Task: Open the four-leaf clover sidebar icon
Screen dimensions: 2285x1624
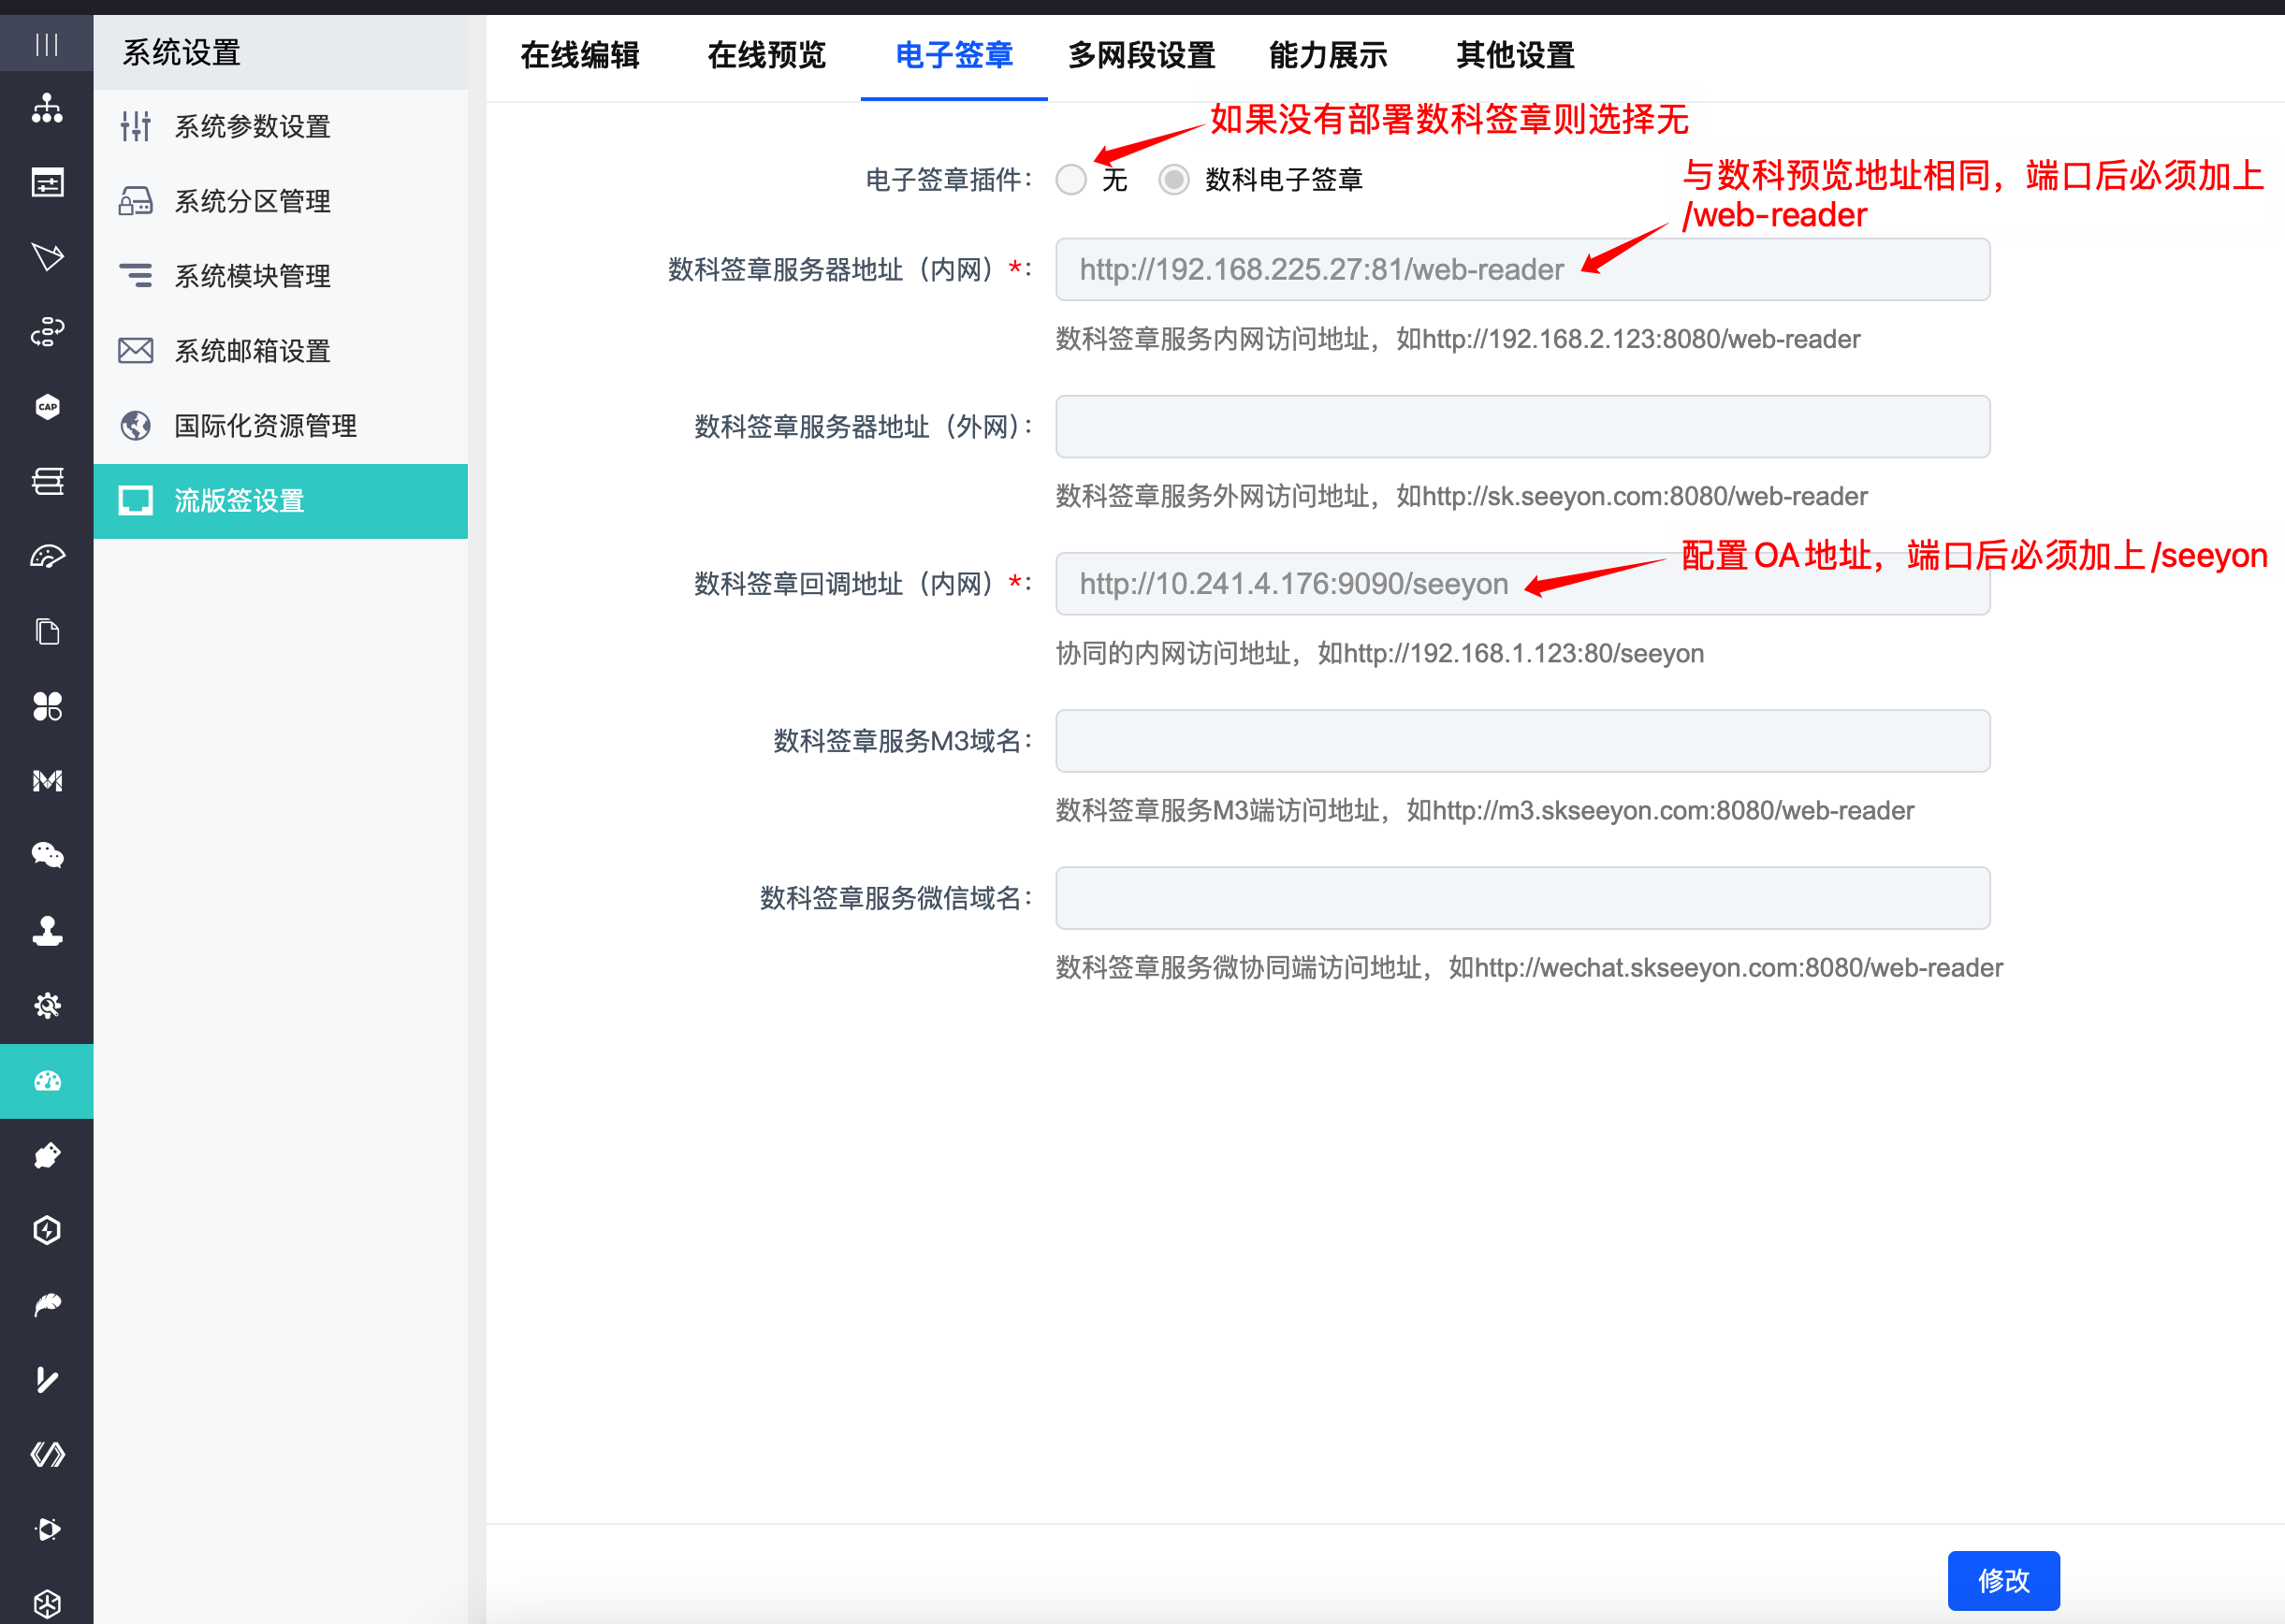Action: [x=46, y=706]
